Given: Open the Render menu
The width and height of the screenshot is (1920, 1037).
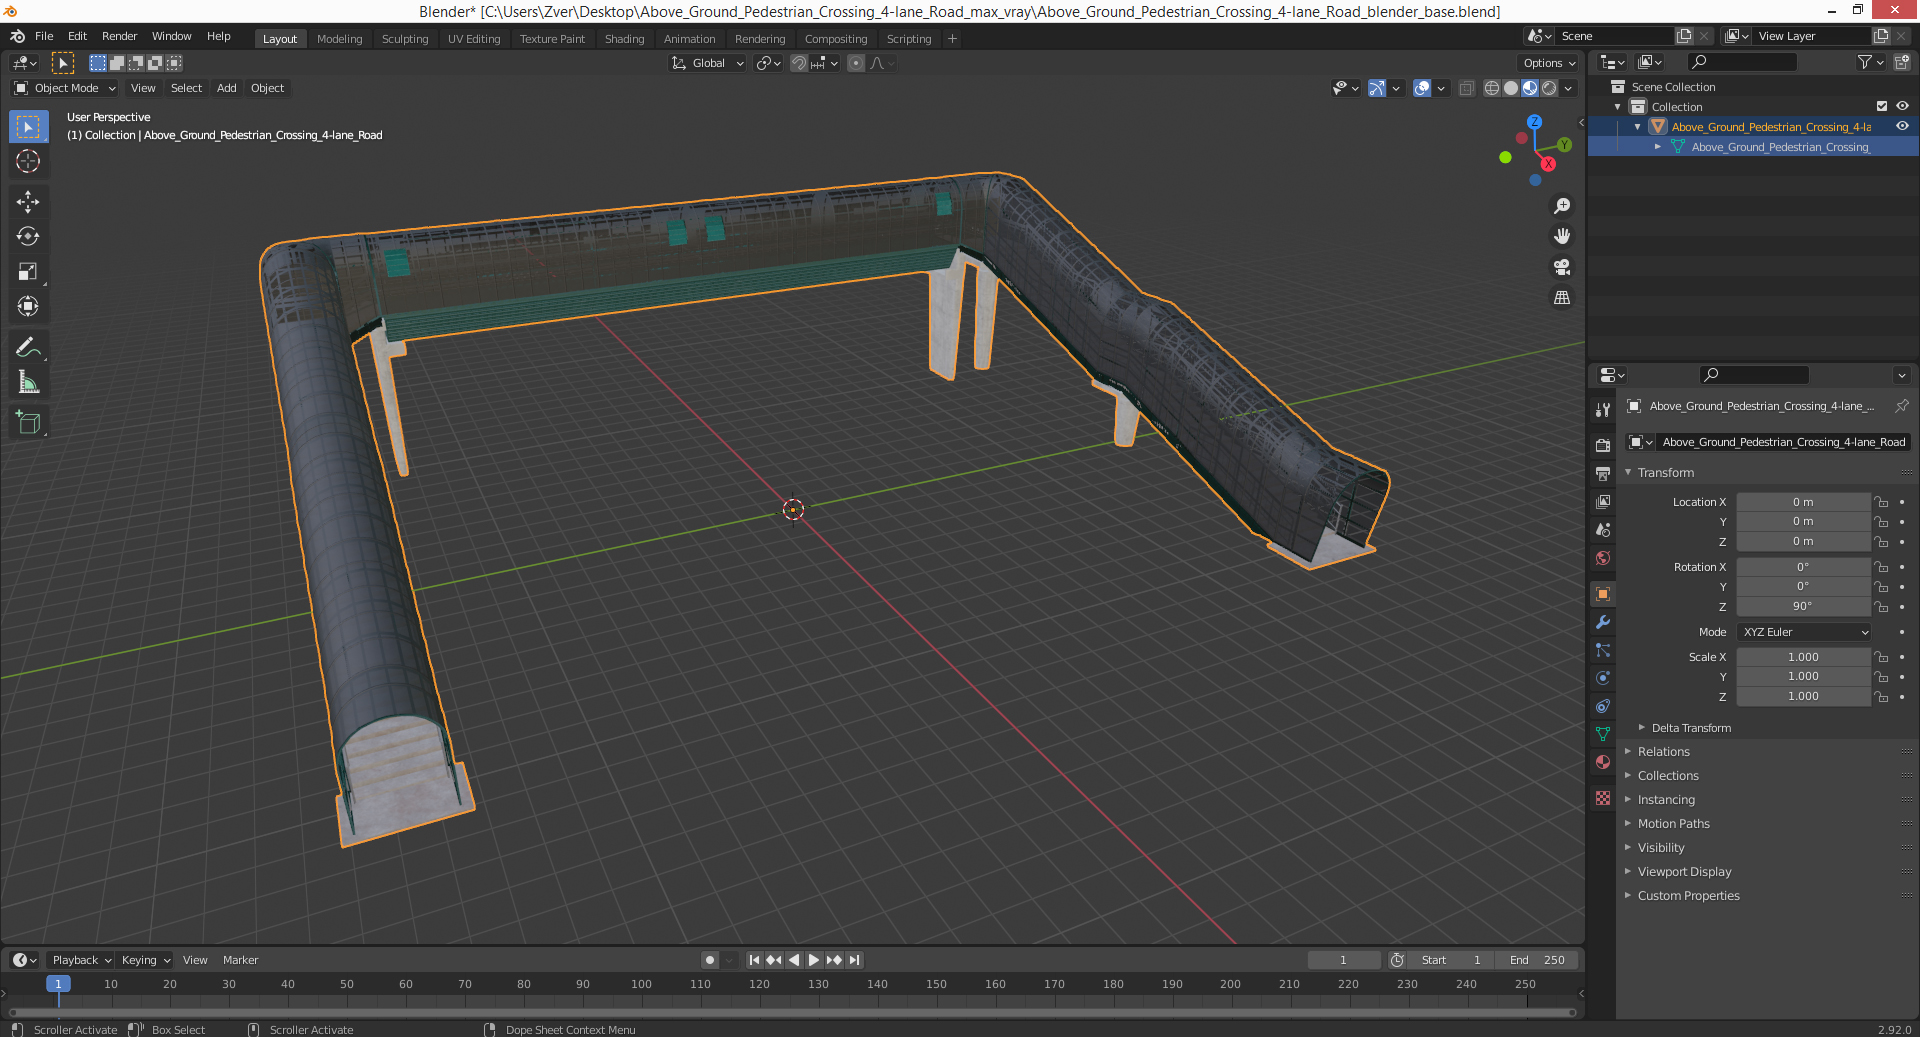Looking at the screenshot, I should [x=119, y=36].
